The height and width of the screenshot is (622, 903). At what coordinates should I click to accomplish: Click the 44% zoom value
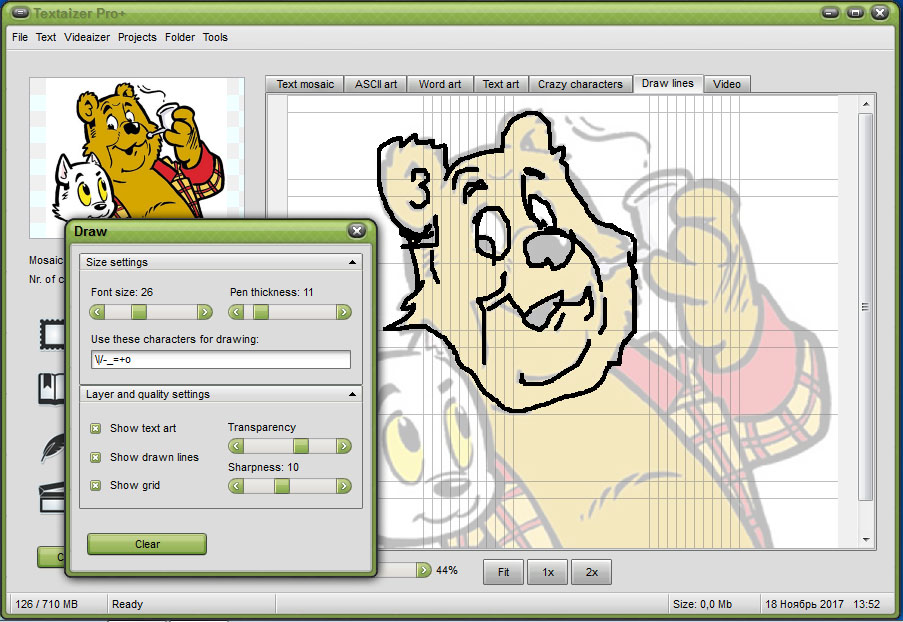coord(447,570)
